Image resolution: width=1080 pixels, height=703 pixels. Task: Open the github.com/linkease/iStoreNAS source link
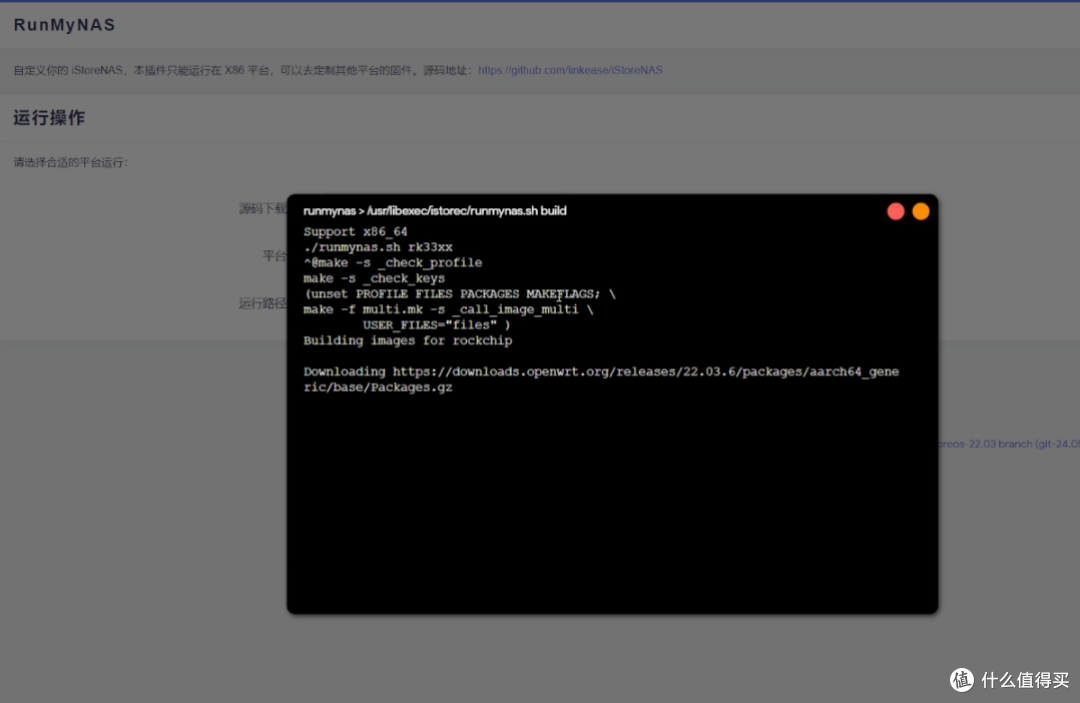tap(570, 70)
